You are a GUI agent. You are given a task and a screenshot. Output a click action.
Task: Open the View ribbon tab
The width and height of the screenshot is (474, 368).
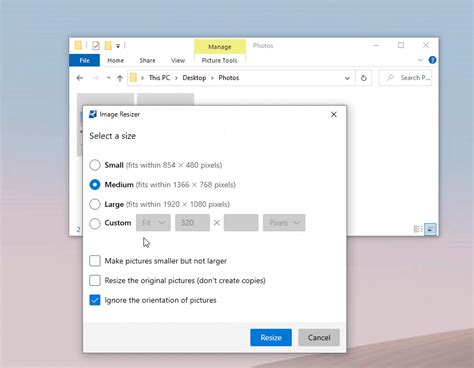(178, 60)
